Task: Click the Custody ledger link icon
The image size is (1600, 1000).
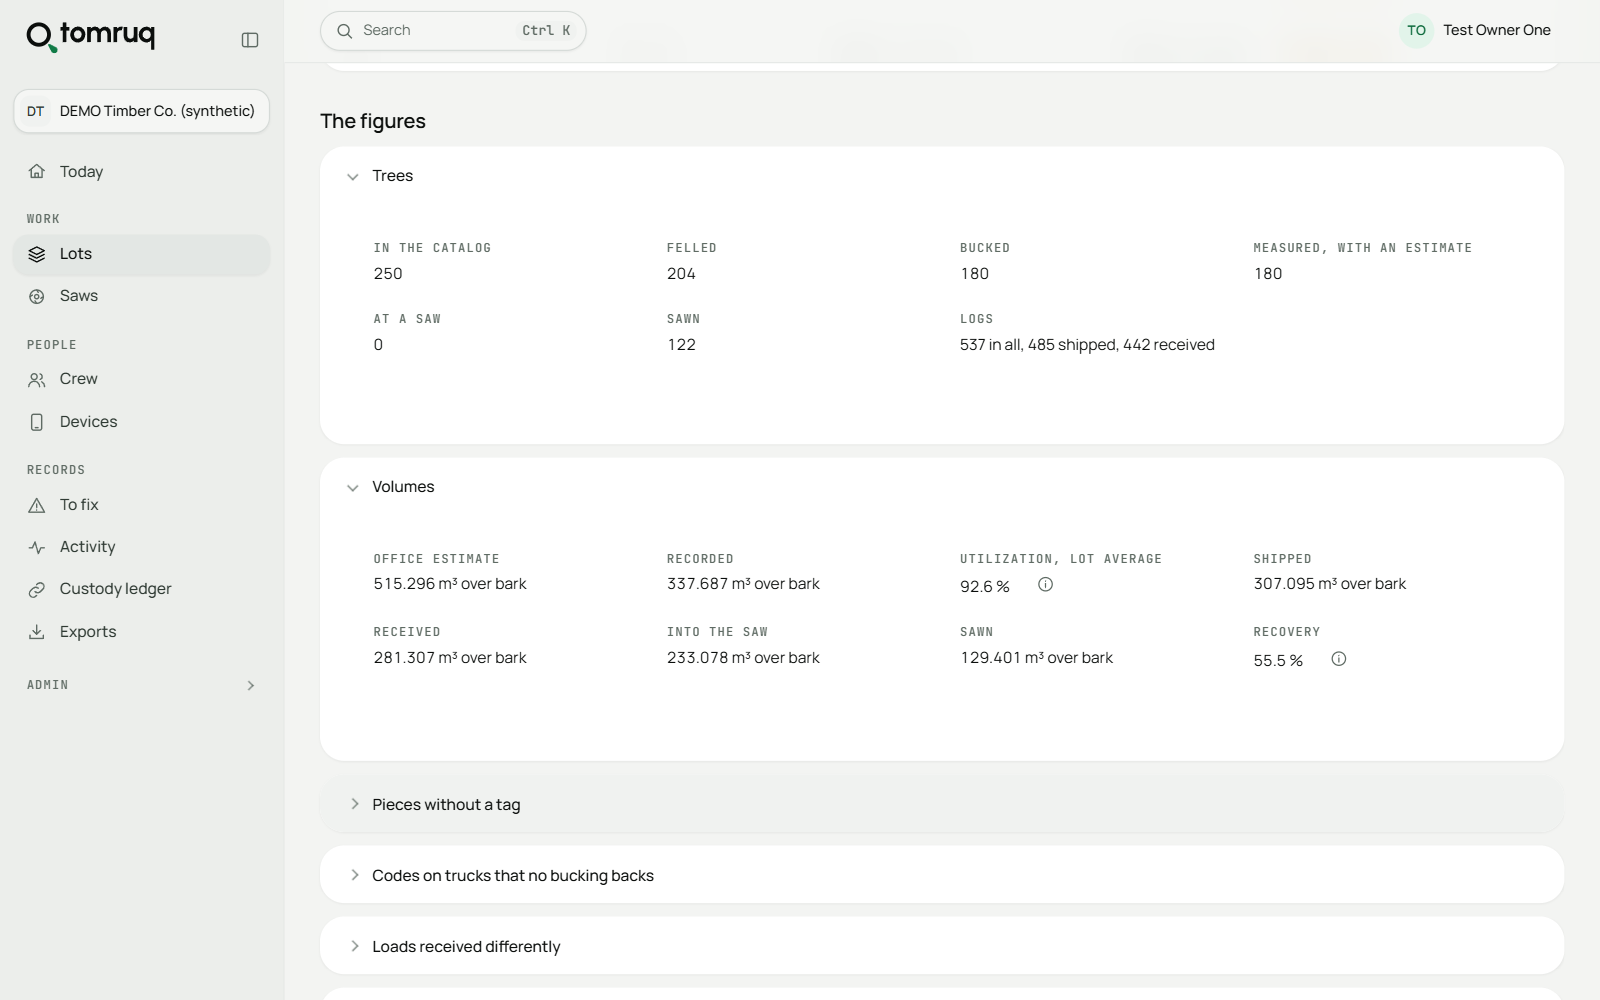Action: (37, 589)
